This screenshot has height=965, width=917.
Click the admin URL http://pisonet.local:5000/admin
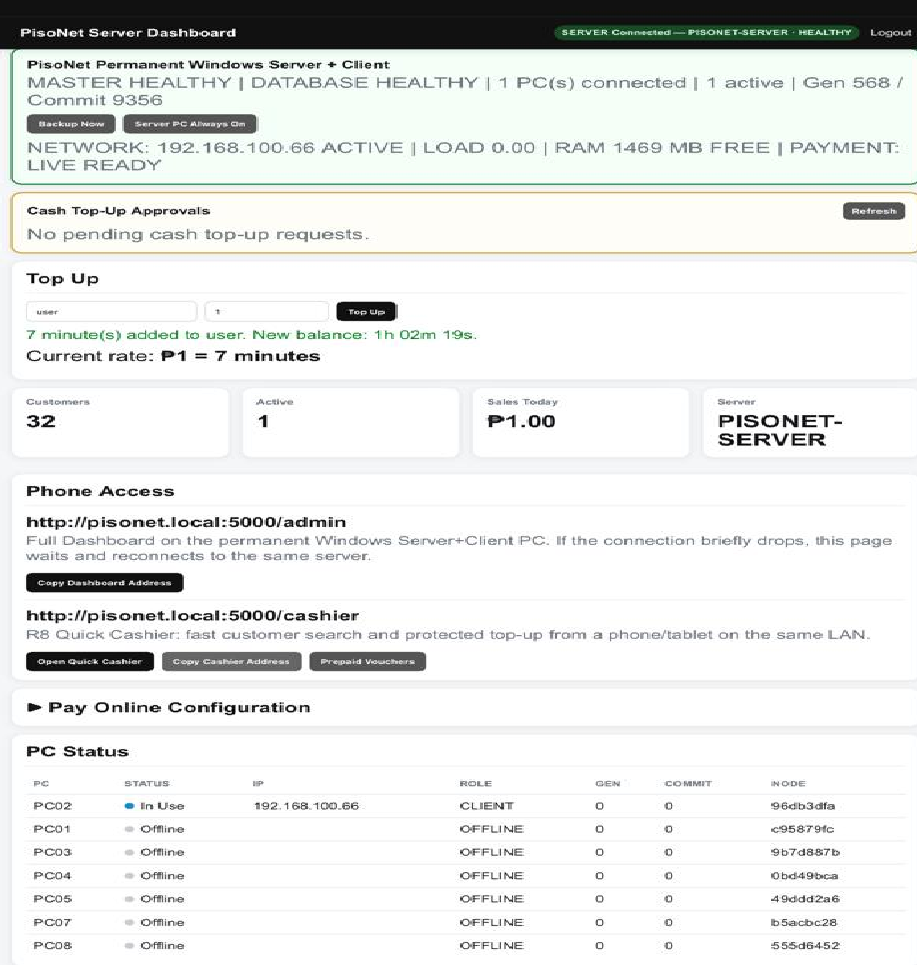click(186, 522)
